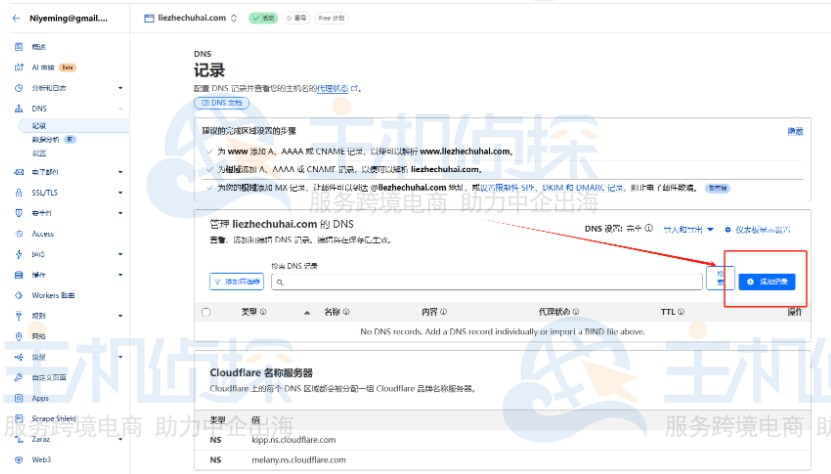Image resolution: width=831 pixels, height=474 pixels.
Task: Click the gear icon for dashboard display settings
Action: tap(728, 230)
